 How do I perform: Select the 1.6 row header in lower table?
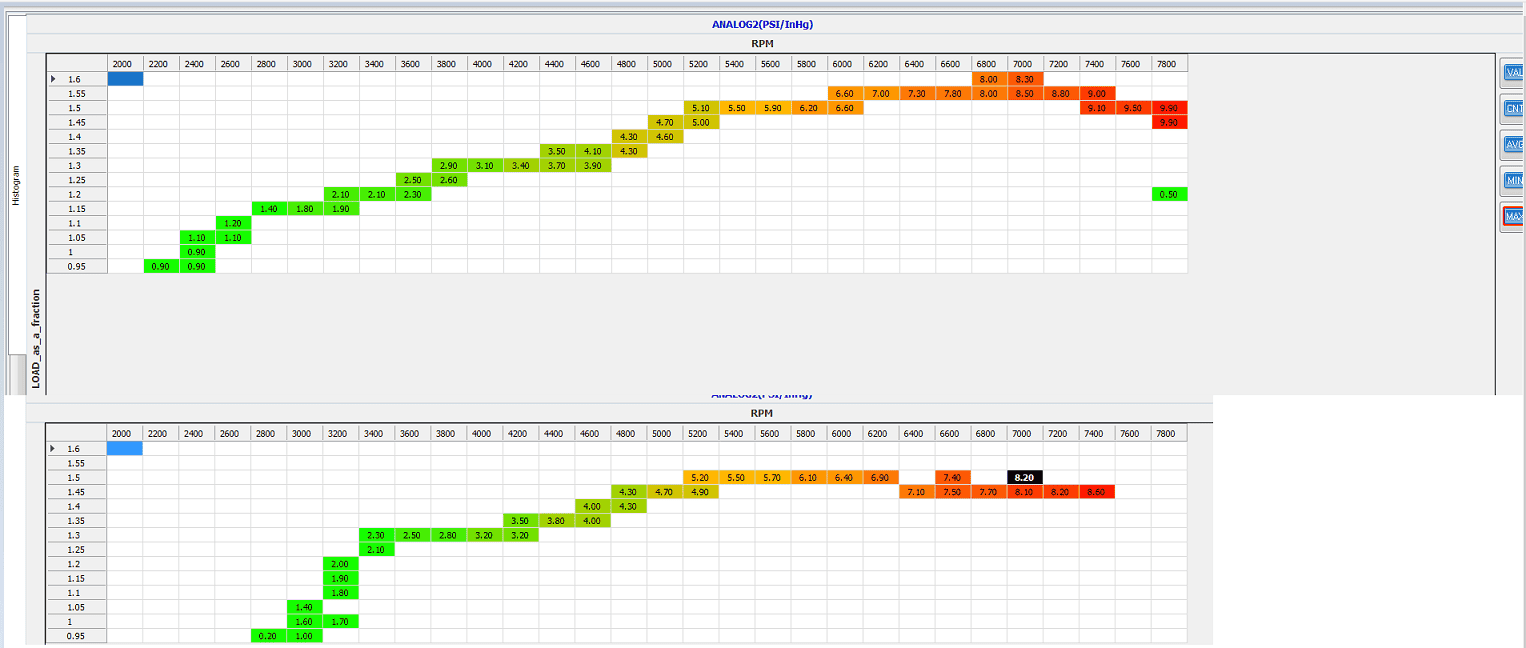tap(77, 449)
